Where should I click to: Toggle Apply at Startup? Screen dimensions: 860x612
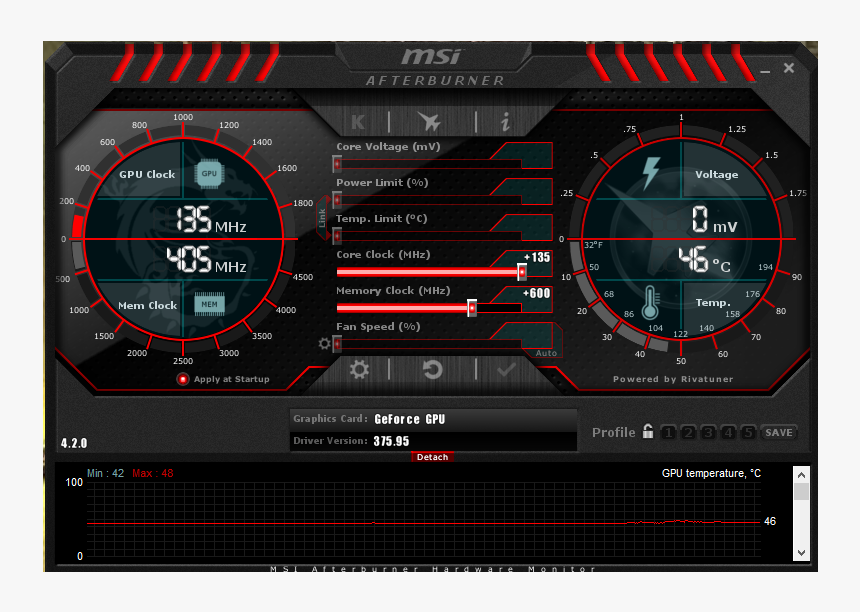pyautogui.click(x=183, y=379)
